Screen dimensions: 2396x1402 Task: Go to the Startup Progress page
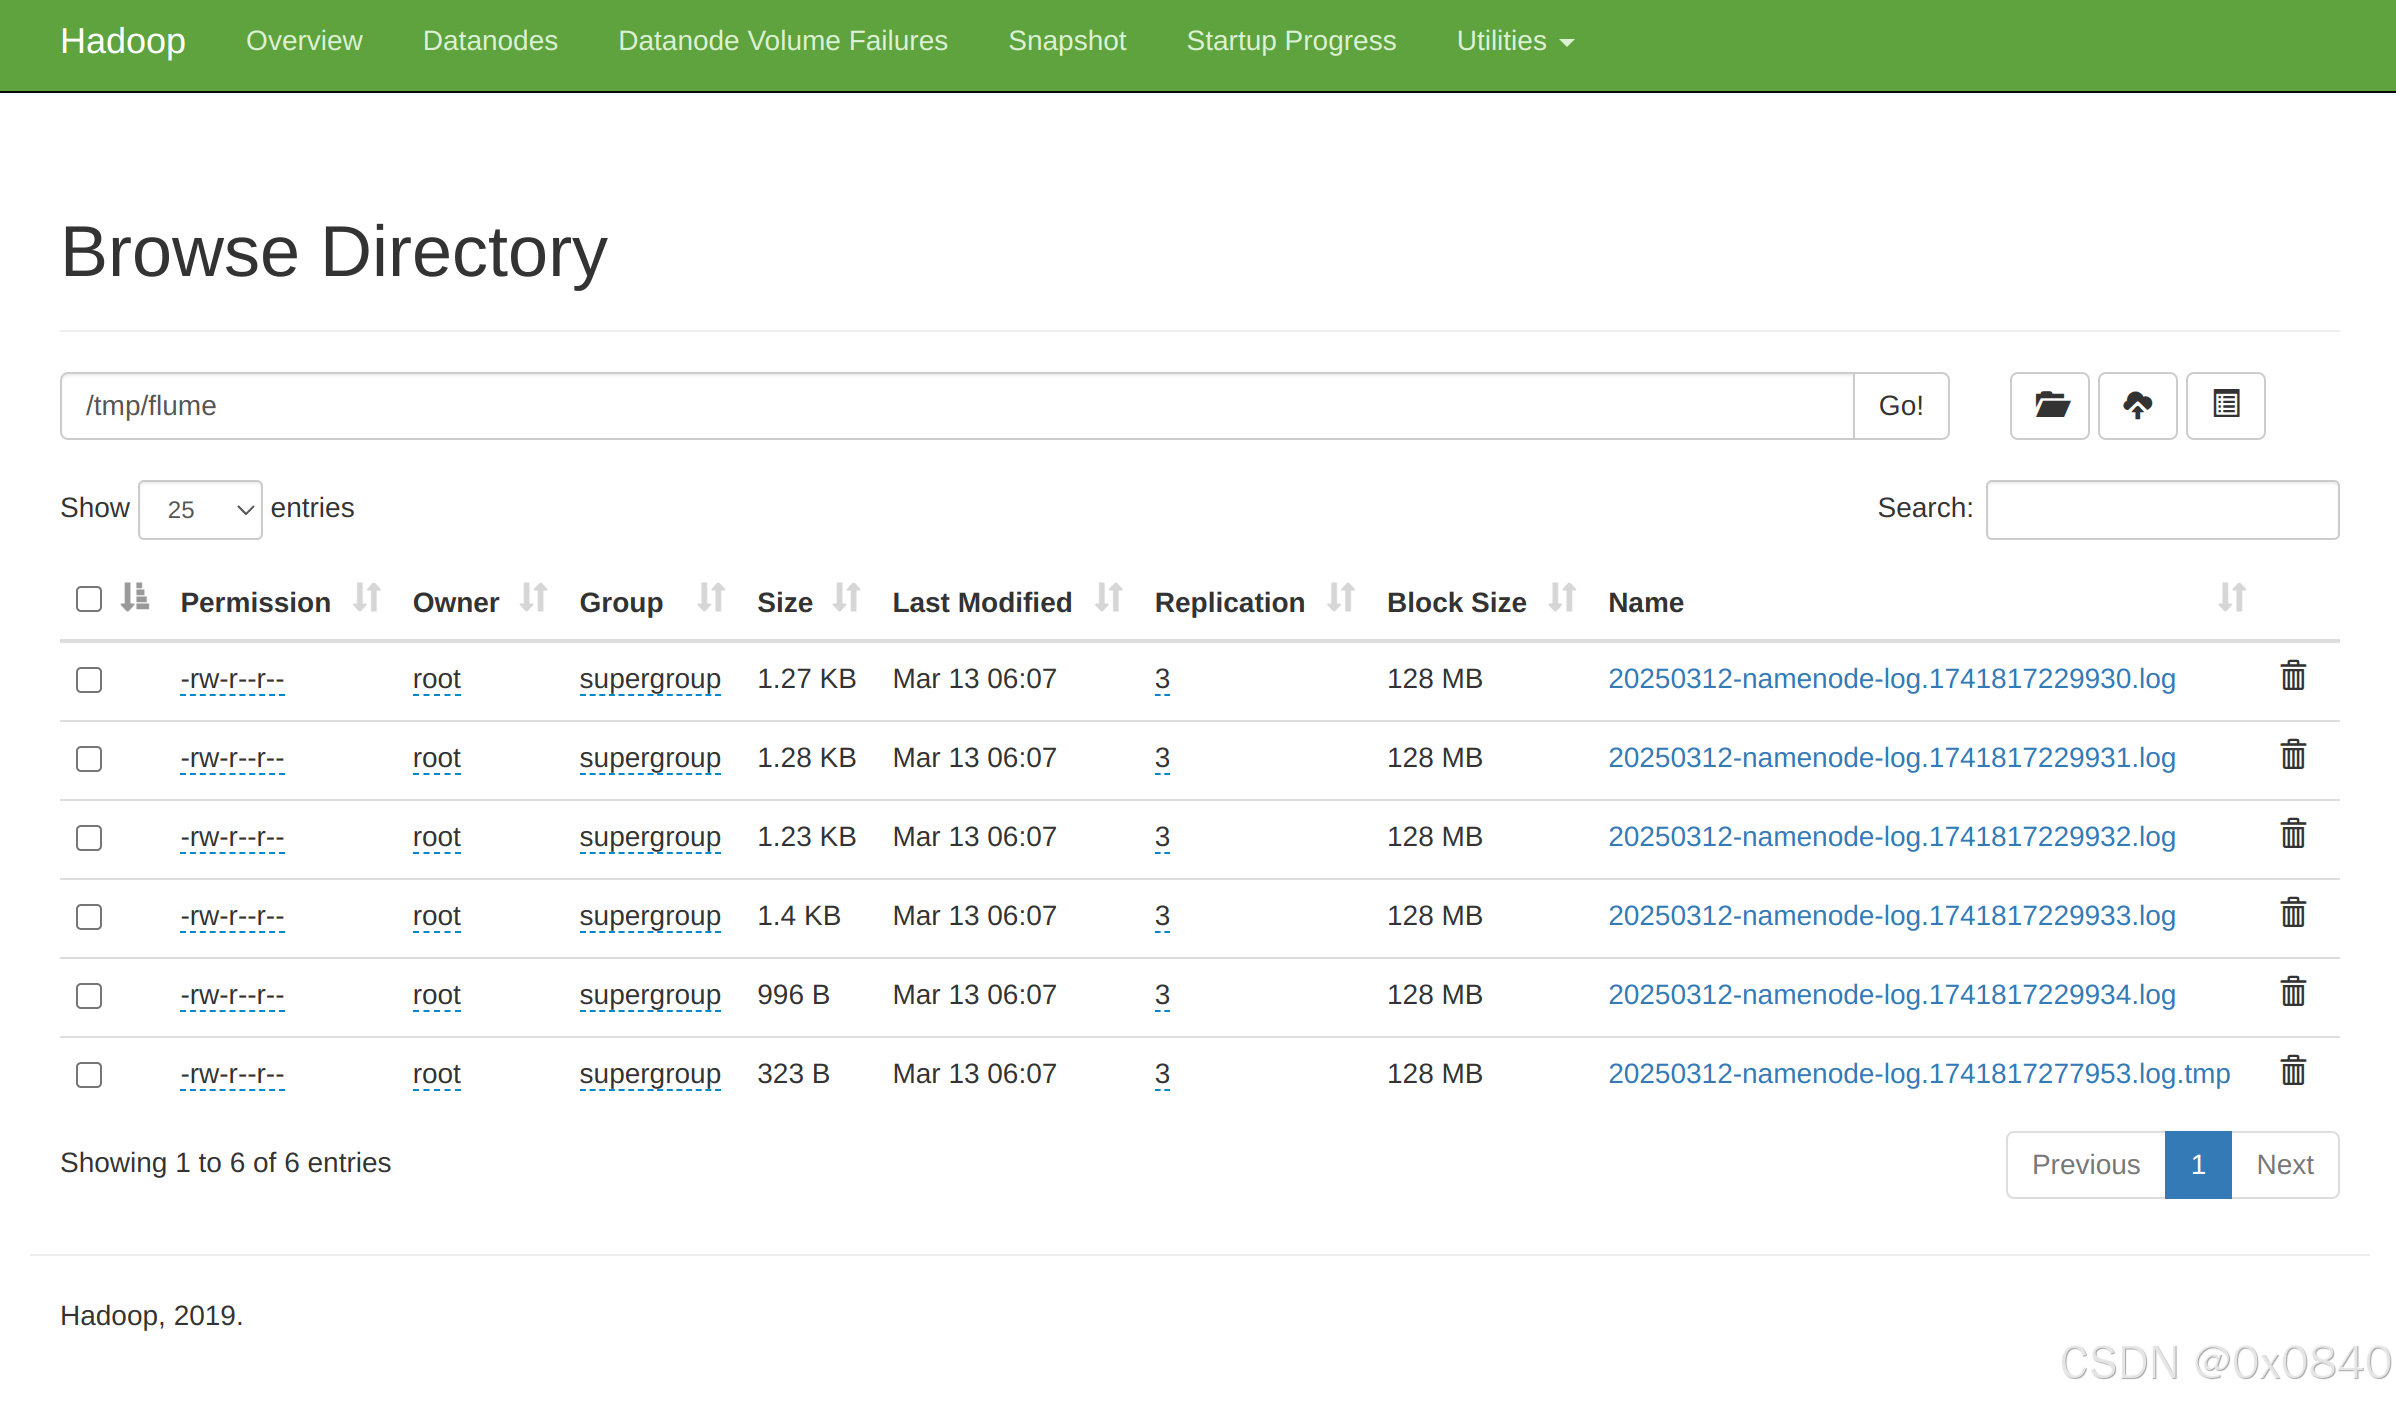click(x=1290, y=41)
